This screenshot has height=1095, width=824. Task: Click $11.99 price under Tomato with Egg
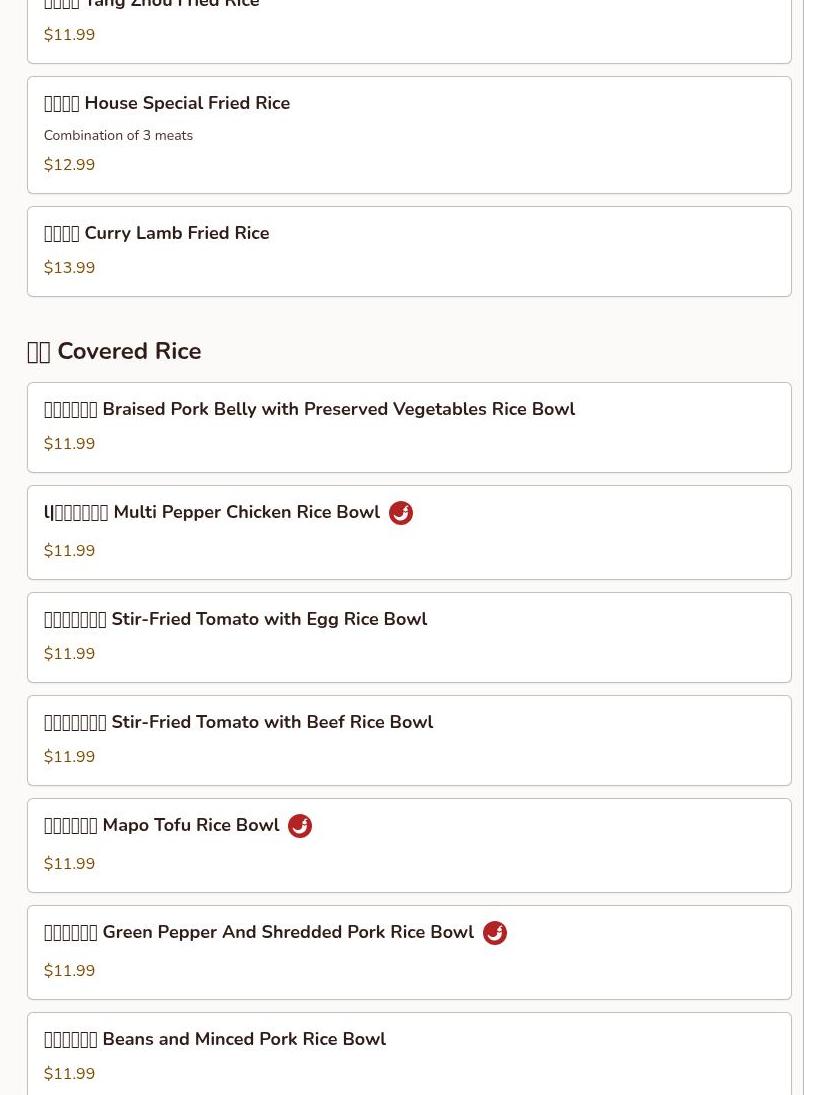(x=69, y=654)
